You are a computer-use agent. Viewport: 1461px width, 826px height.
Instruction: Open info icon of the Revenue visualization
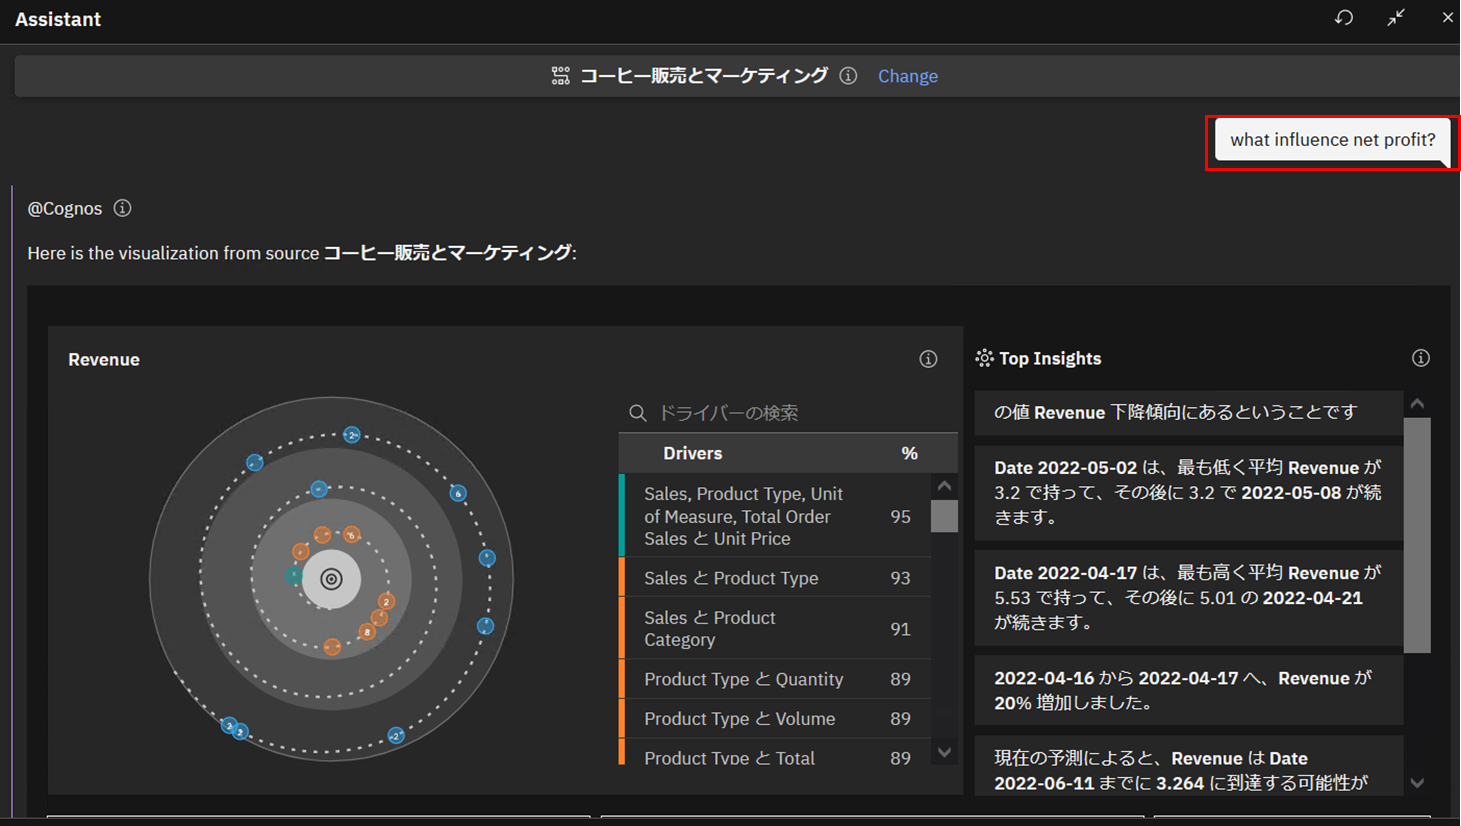click(928, 359)
